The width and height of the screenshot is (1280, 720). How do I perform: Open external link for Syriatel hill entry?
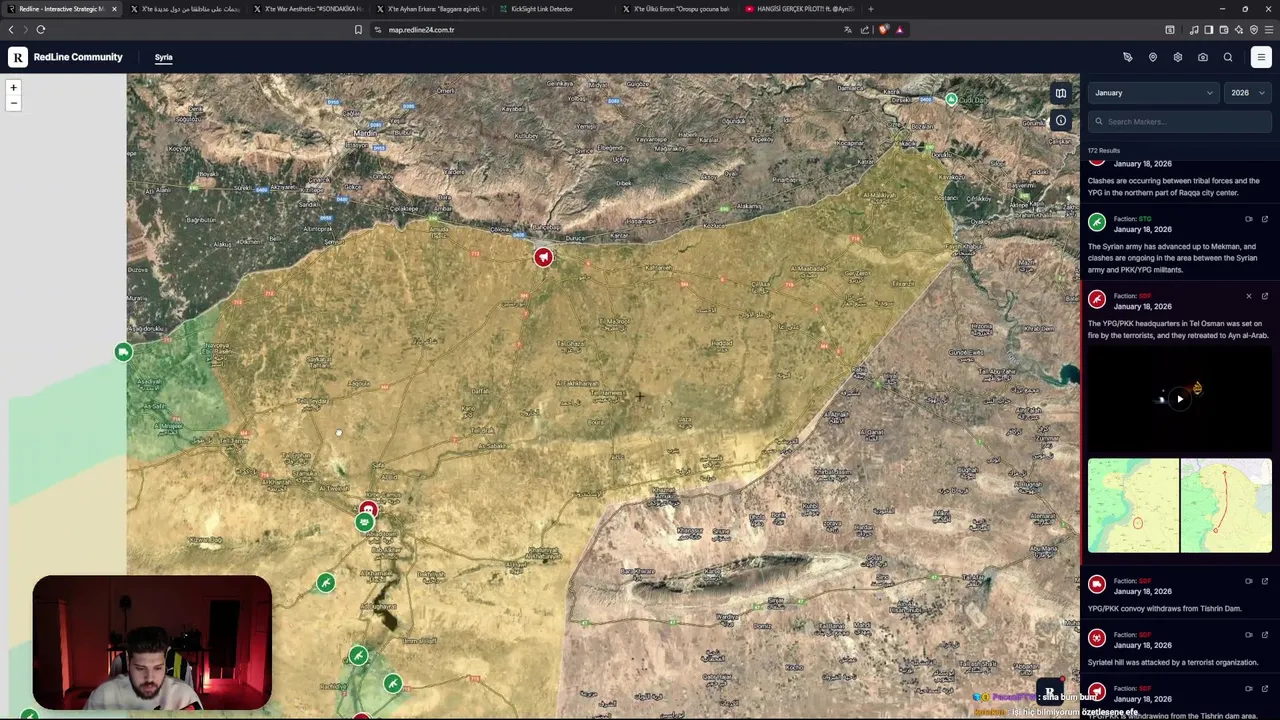(x=1265, y=635)
